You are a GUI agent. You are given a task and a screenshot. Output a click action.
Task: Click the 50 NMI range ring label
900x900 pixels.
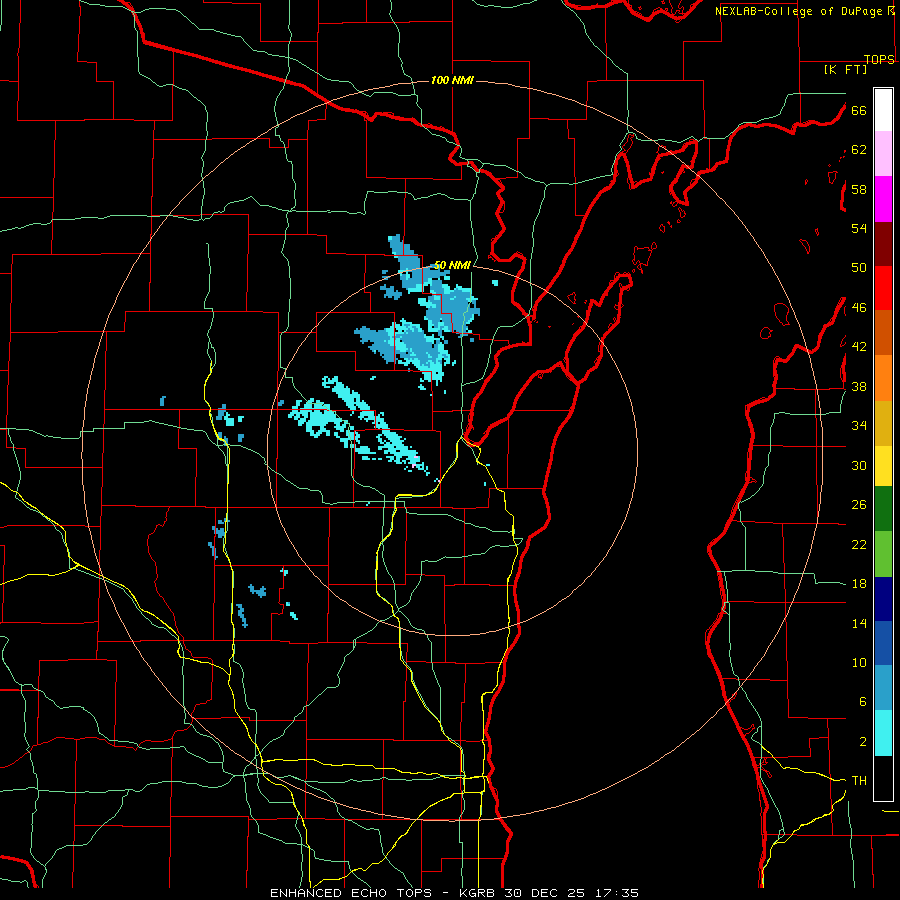point(452,265)
